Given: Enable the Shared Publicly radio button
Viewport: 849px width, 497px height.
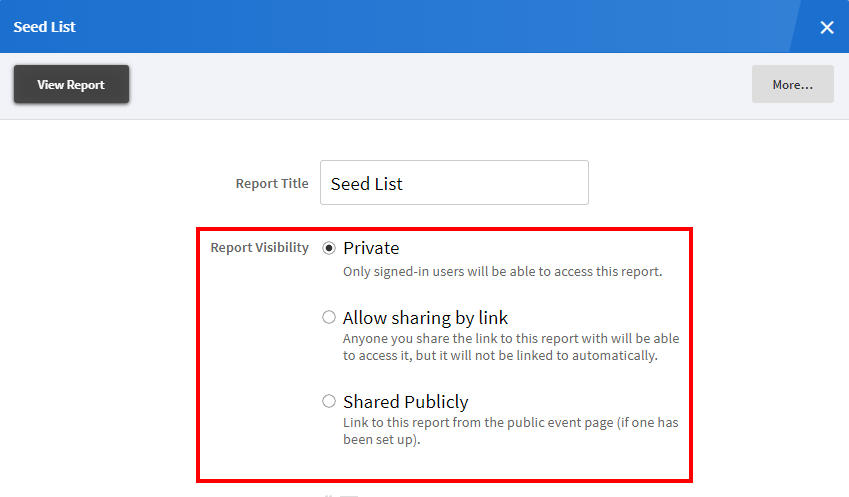Looking at the screenshot, I should pos(329,402).
